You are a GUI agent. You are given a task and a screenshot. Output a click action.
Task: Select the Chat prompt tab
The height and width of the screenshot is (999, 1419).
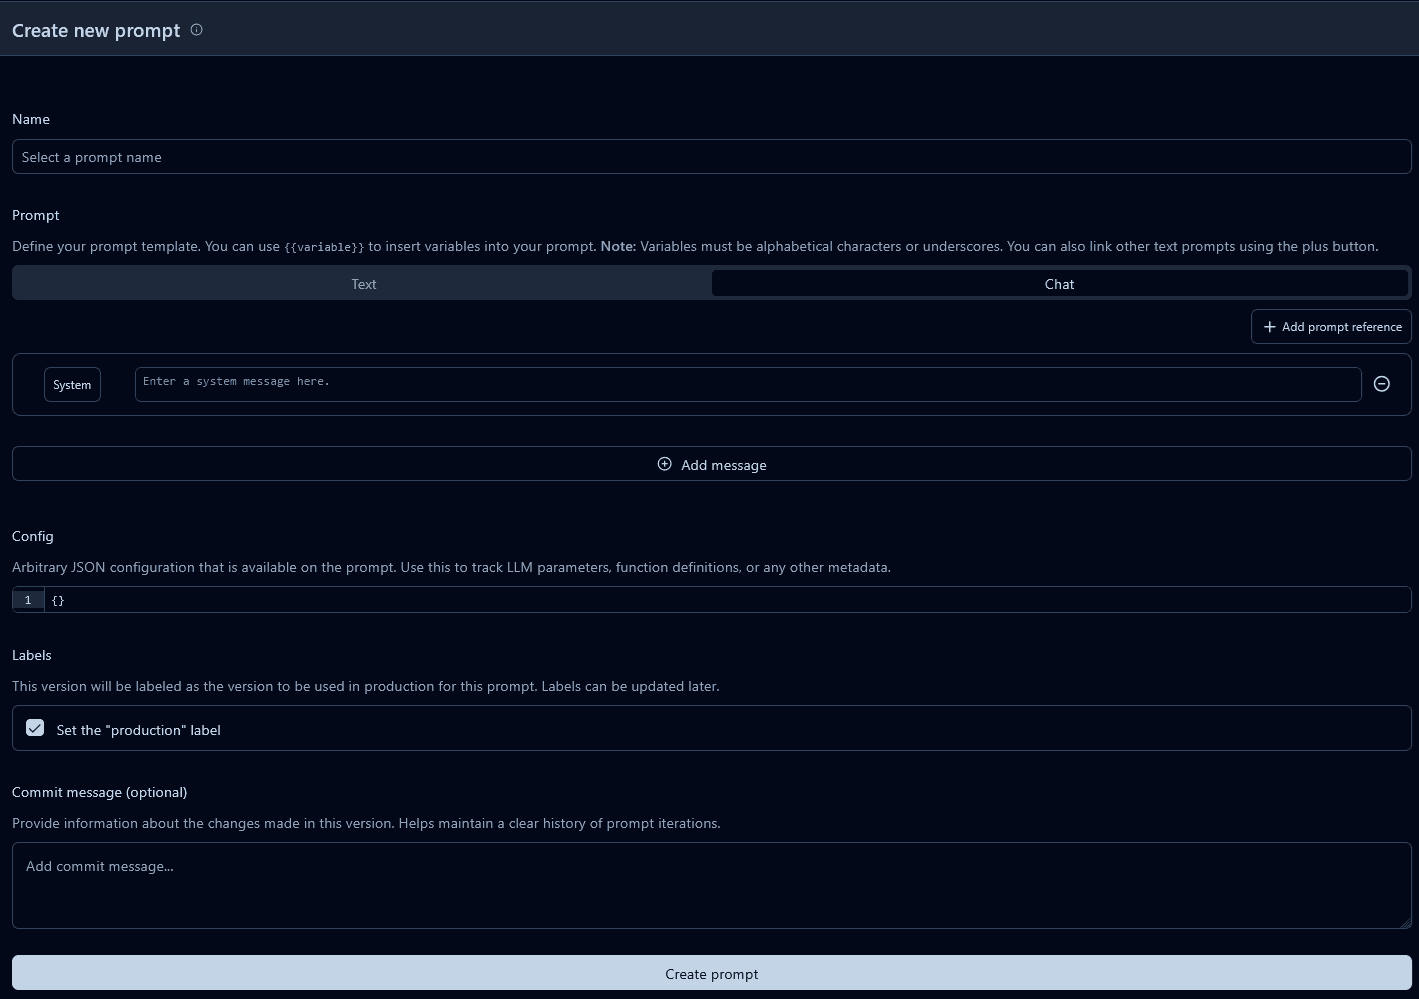coord(1060,283)
